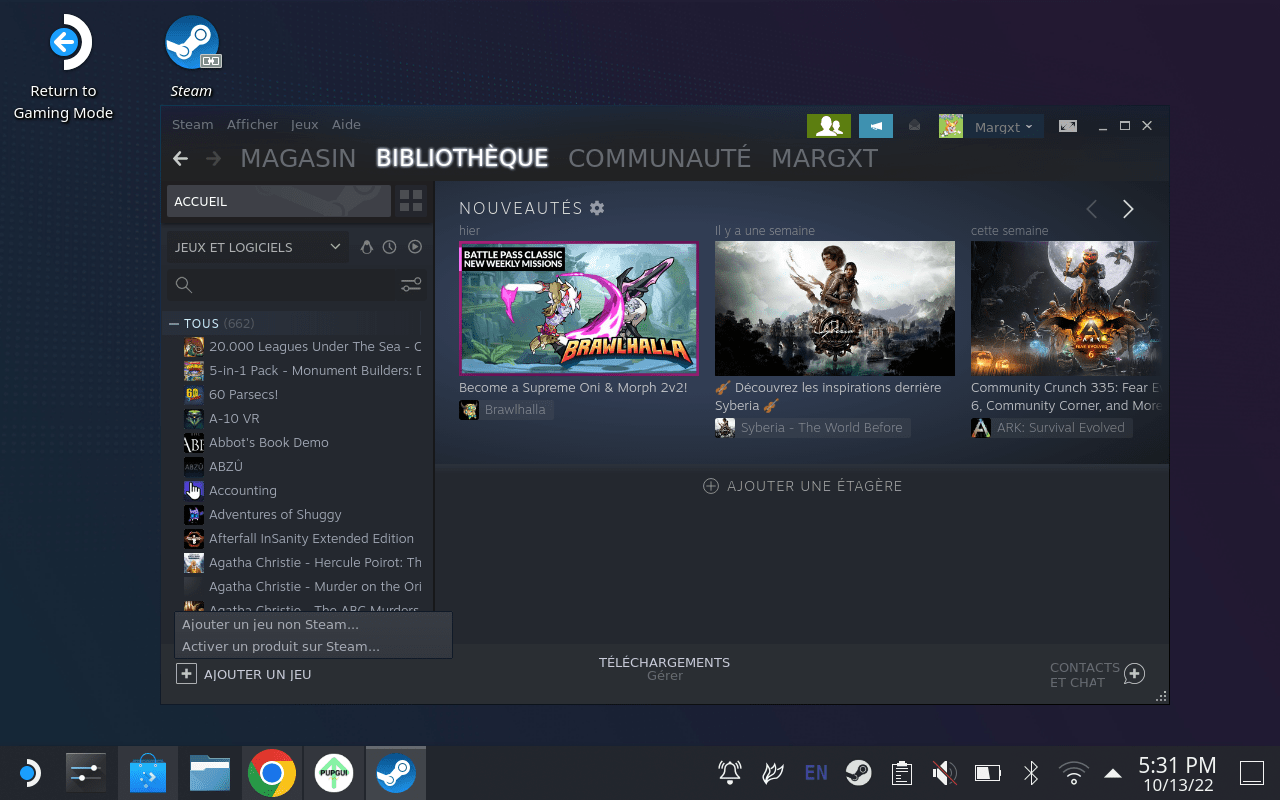The width and height of the screenshot is (1280, 800).
Task: Unmute audio via tray speaker icon
Action: tap(944, 773)
